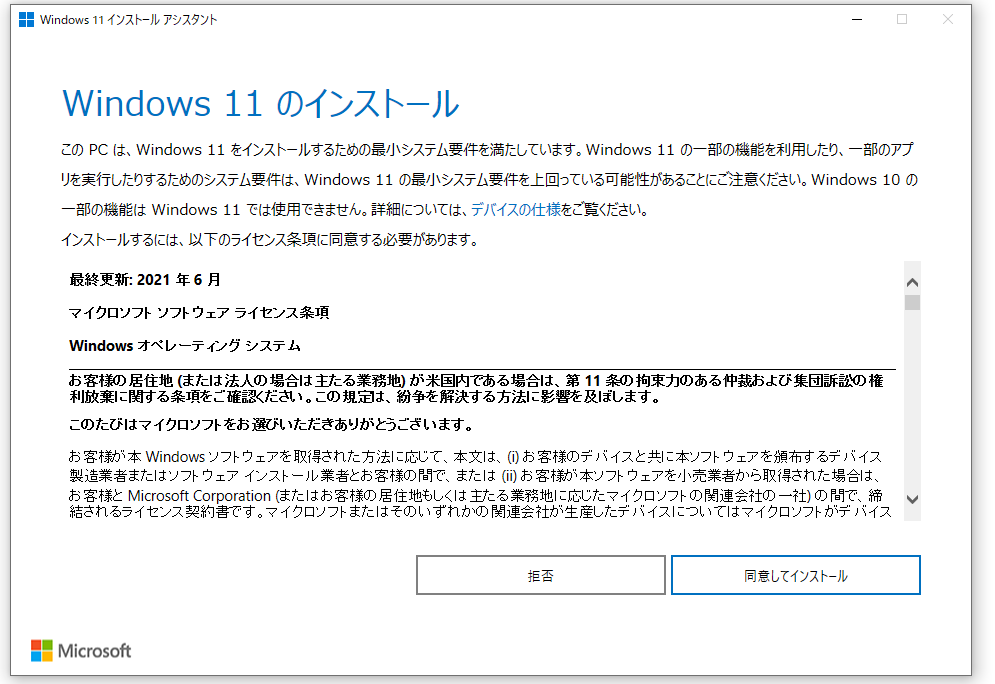The height and width of the screenshot is (684, 995).
Task: Minimize the install assistant window
Action: pos(857,20)
